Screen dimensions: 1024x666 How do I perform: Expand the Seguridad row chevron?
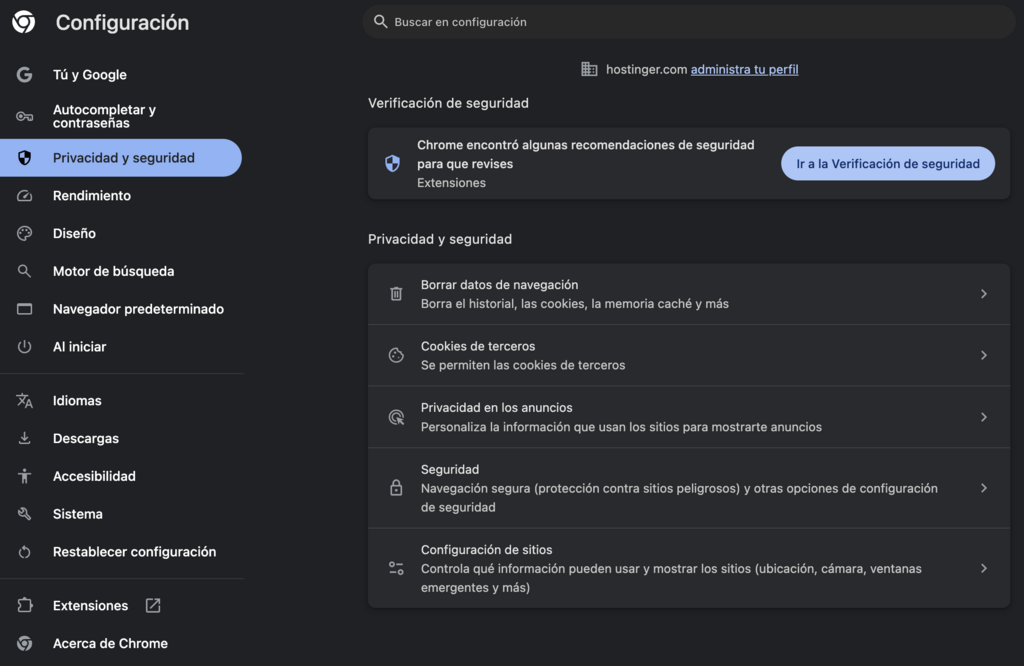[x=984, y=488]
